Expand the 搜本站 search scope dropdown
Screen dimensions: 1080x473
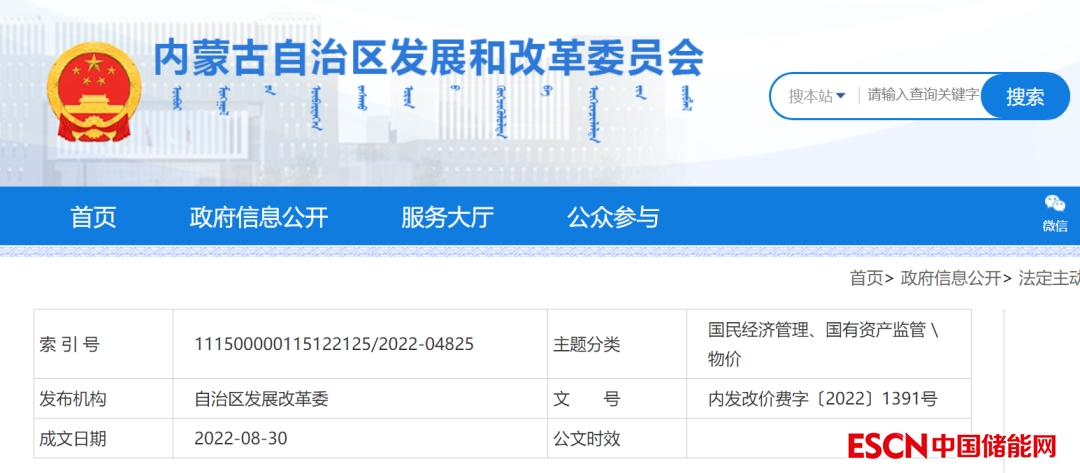817,96
